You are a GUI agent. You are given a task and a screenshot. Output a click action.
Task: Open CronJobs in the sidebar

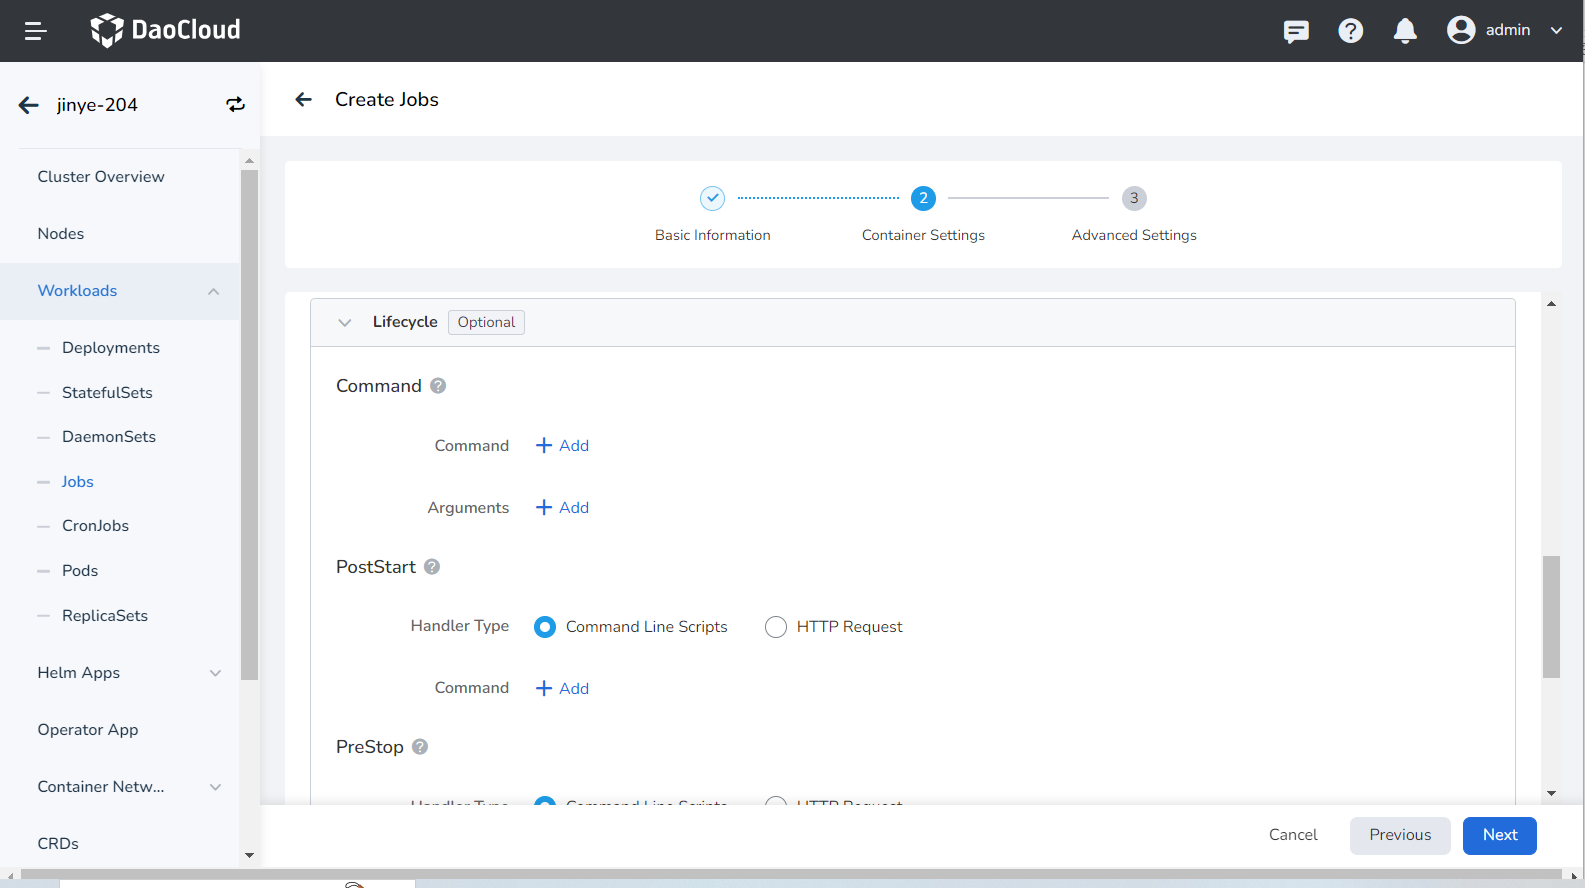pyautogui.click(x=95, y=526)
